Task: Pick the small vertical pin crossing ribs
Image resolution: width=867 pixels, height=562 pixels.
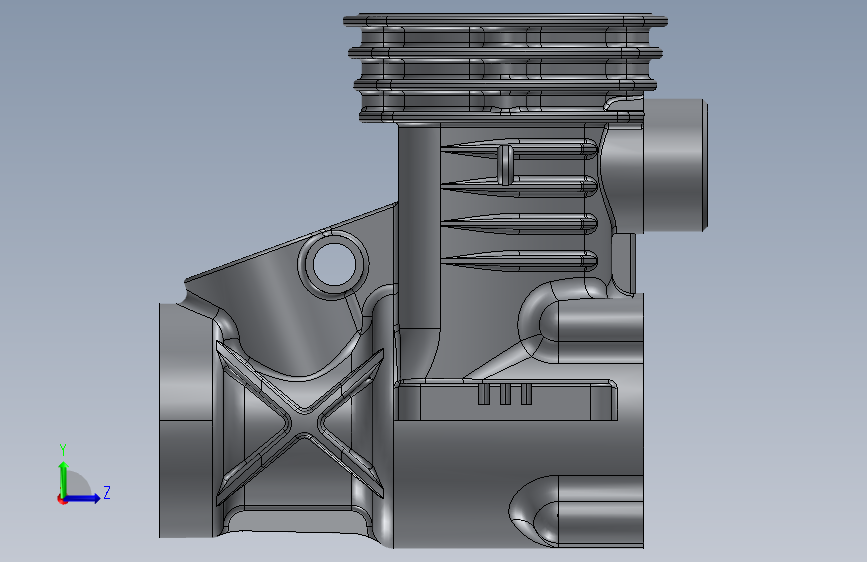Action: 505,164
